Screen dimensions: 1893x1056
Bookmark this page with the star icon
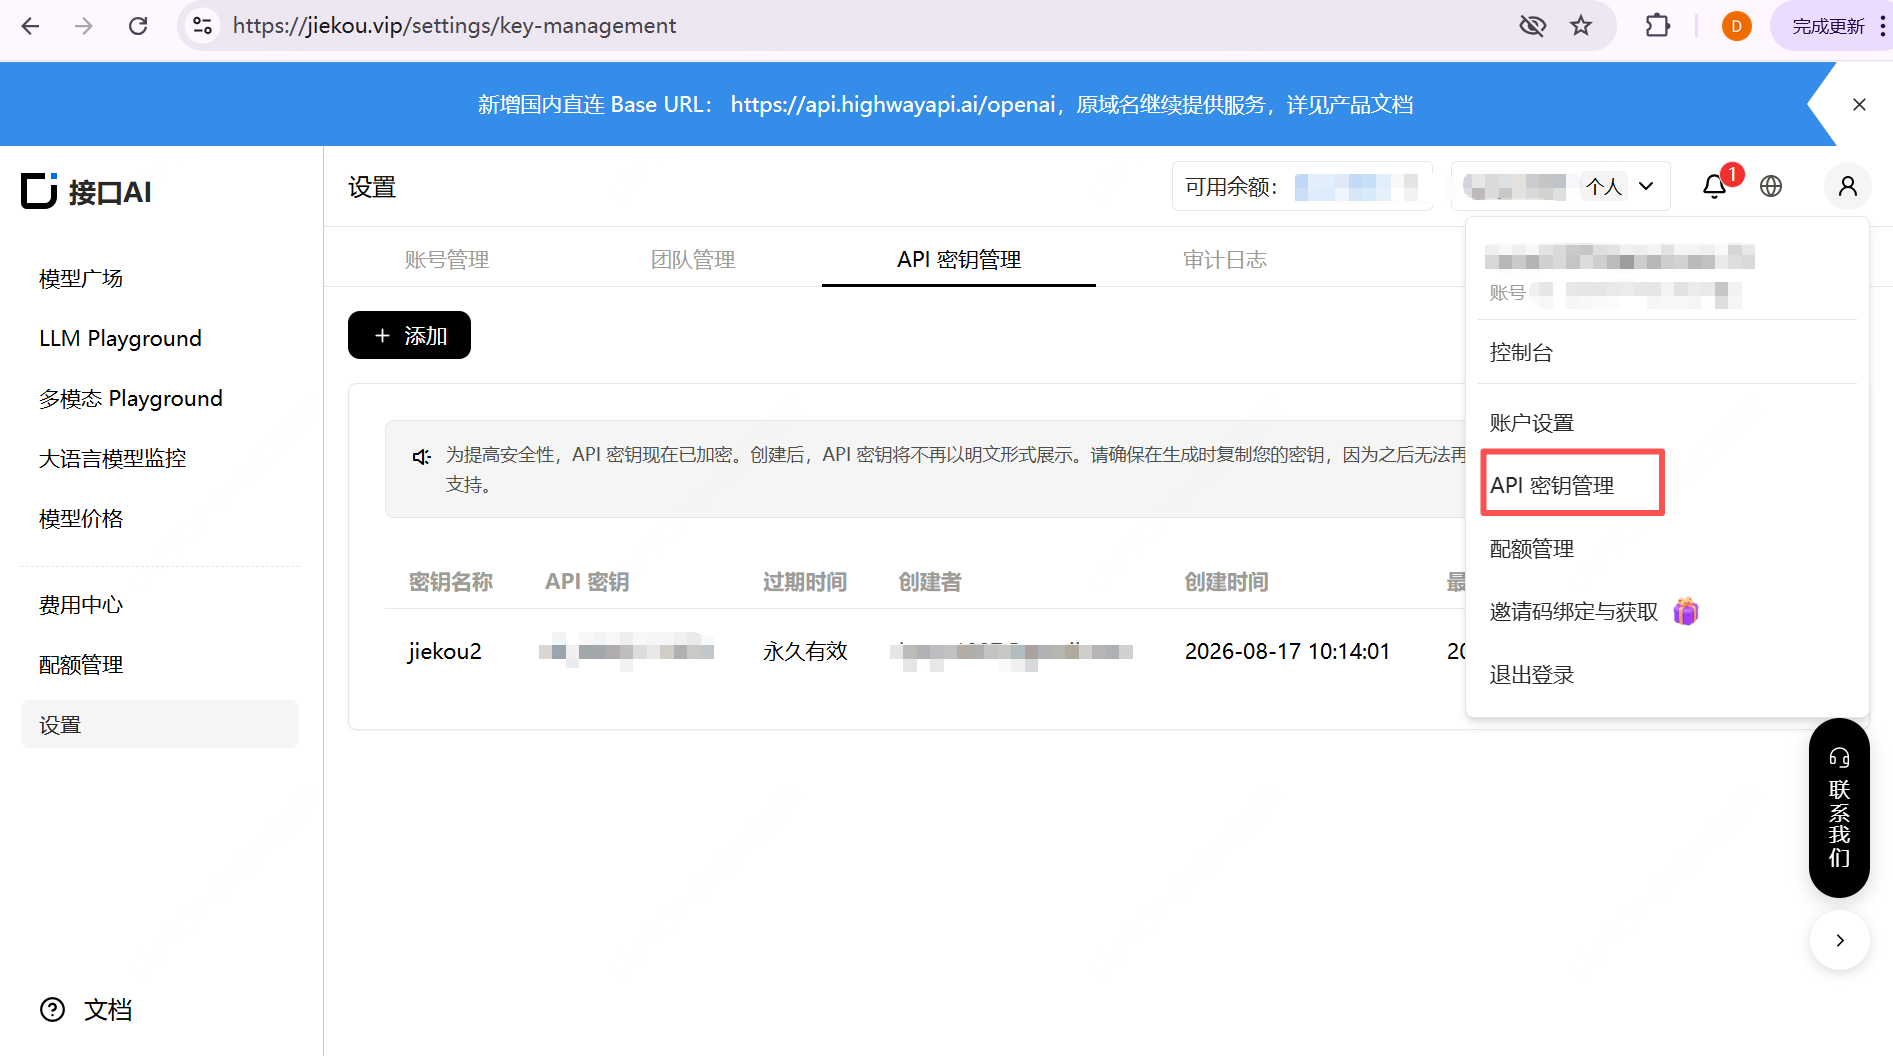pyautogui.click(x=1581, y=26)
